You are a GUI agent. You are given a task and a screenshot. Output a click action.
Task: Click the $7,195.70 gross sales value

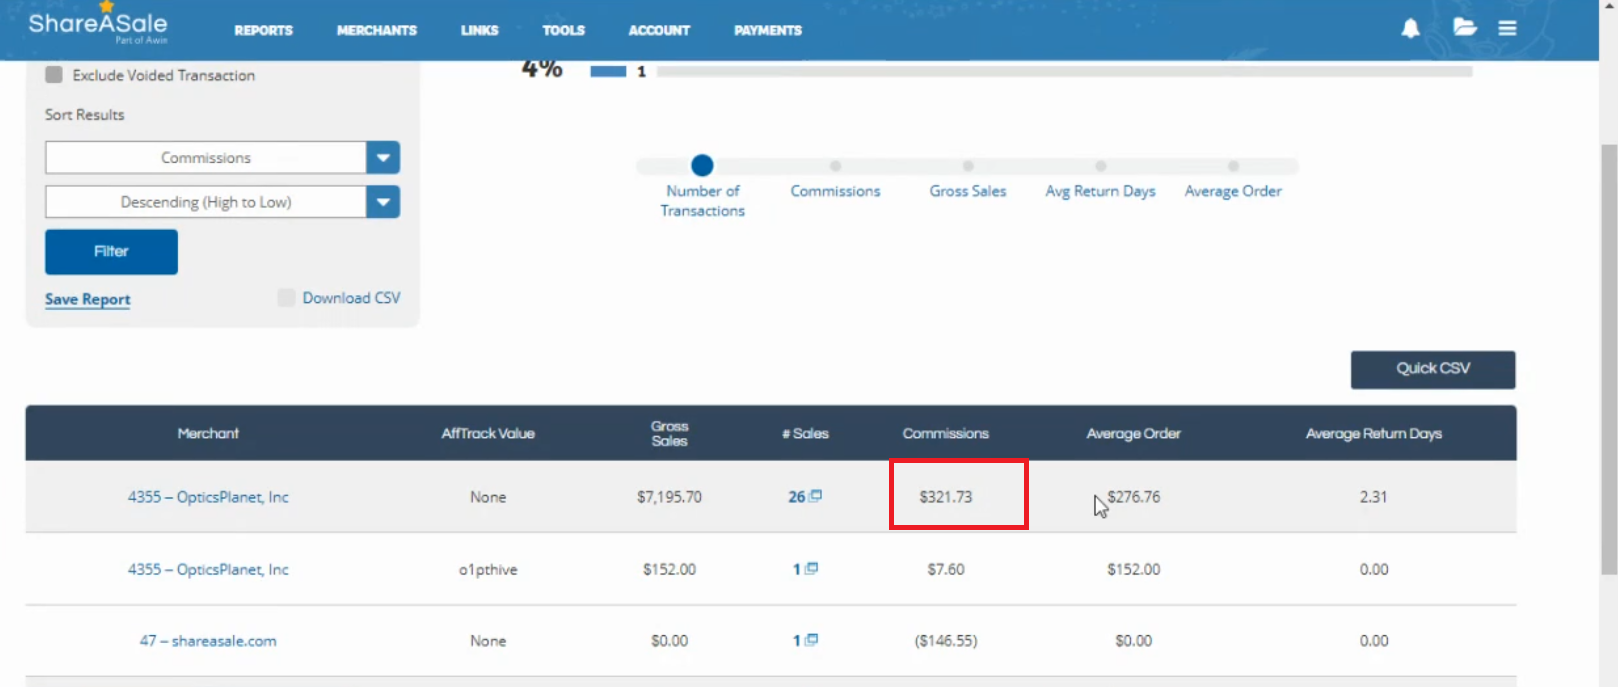point(669,497)
